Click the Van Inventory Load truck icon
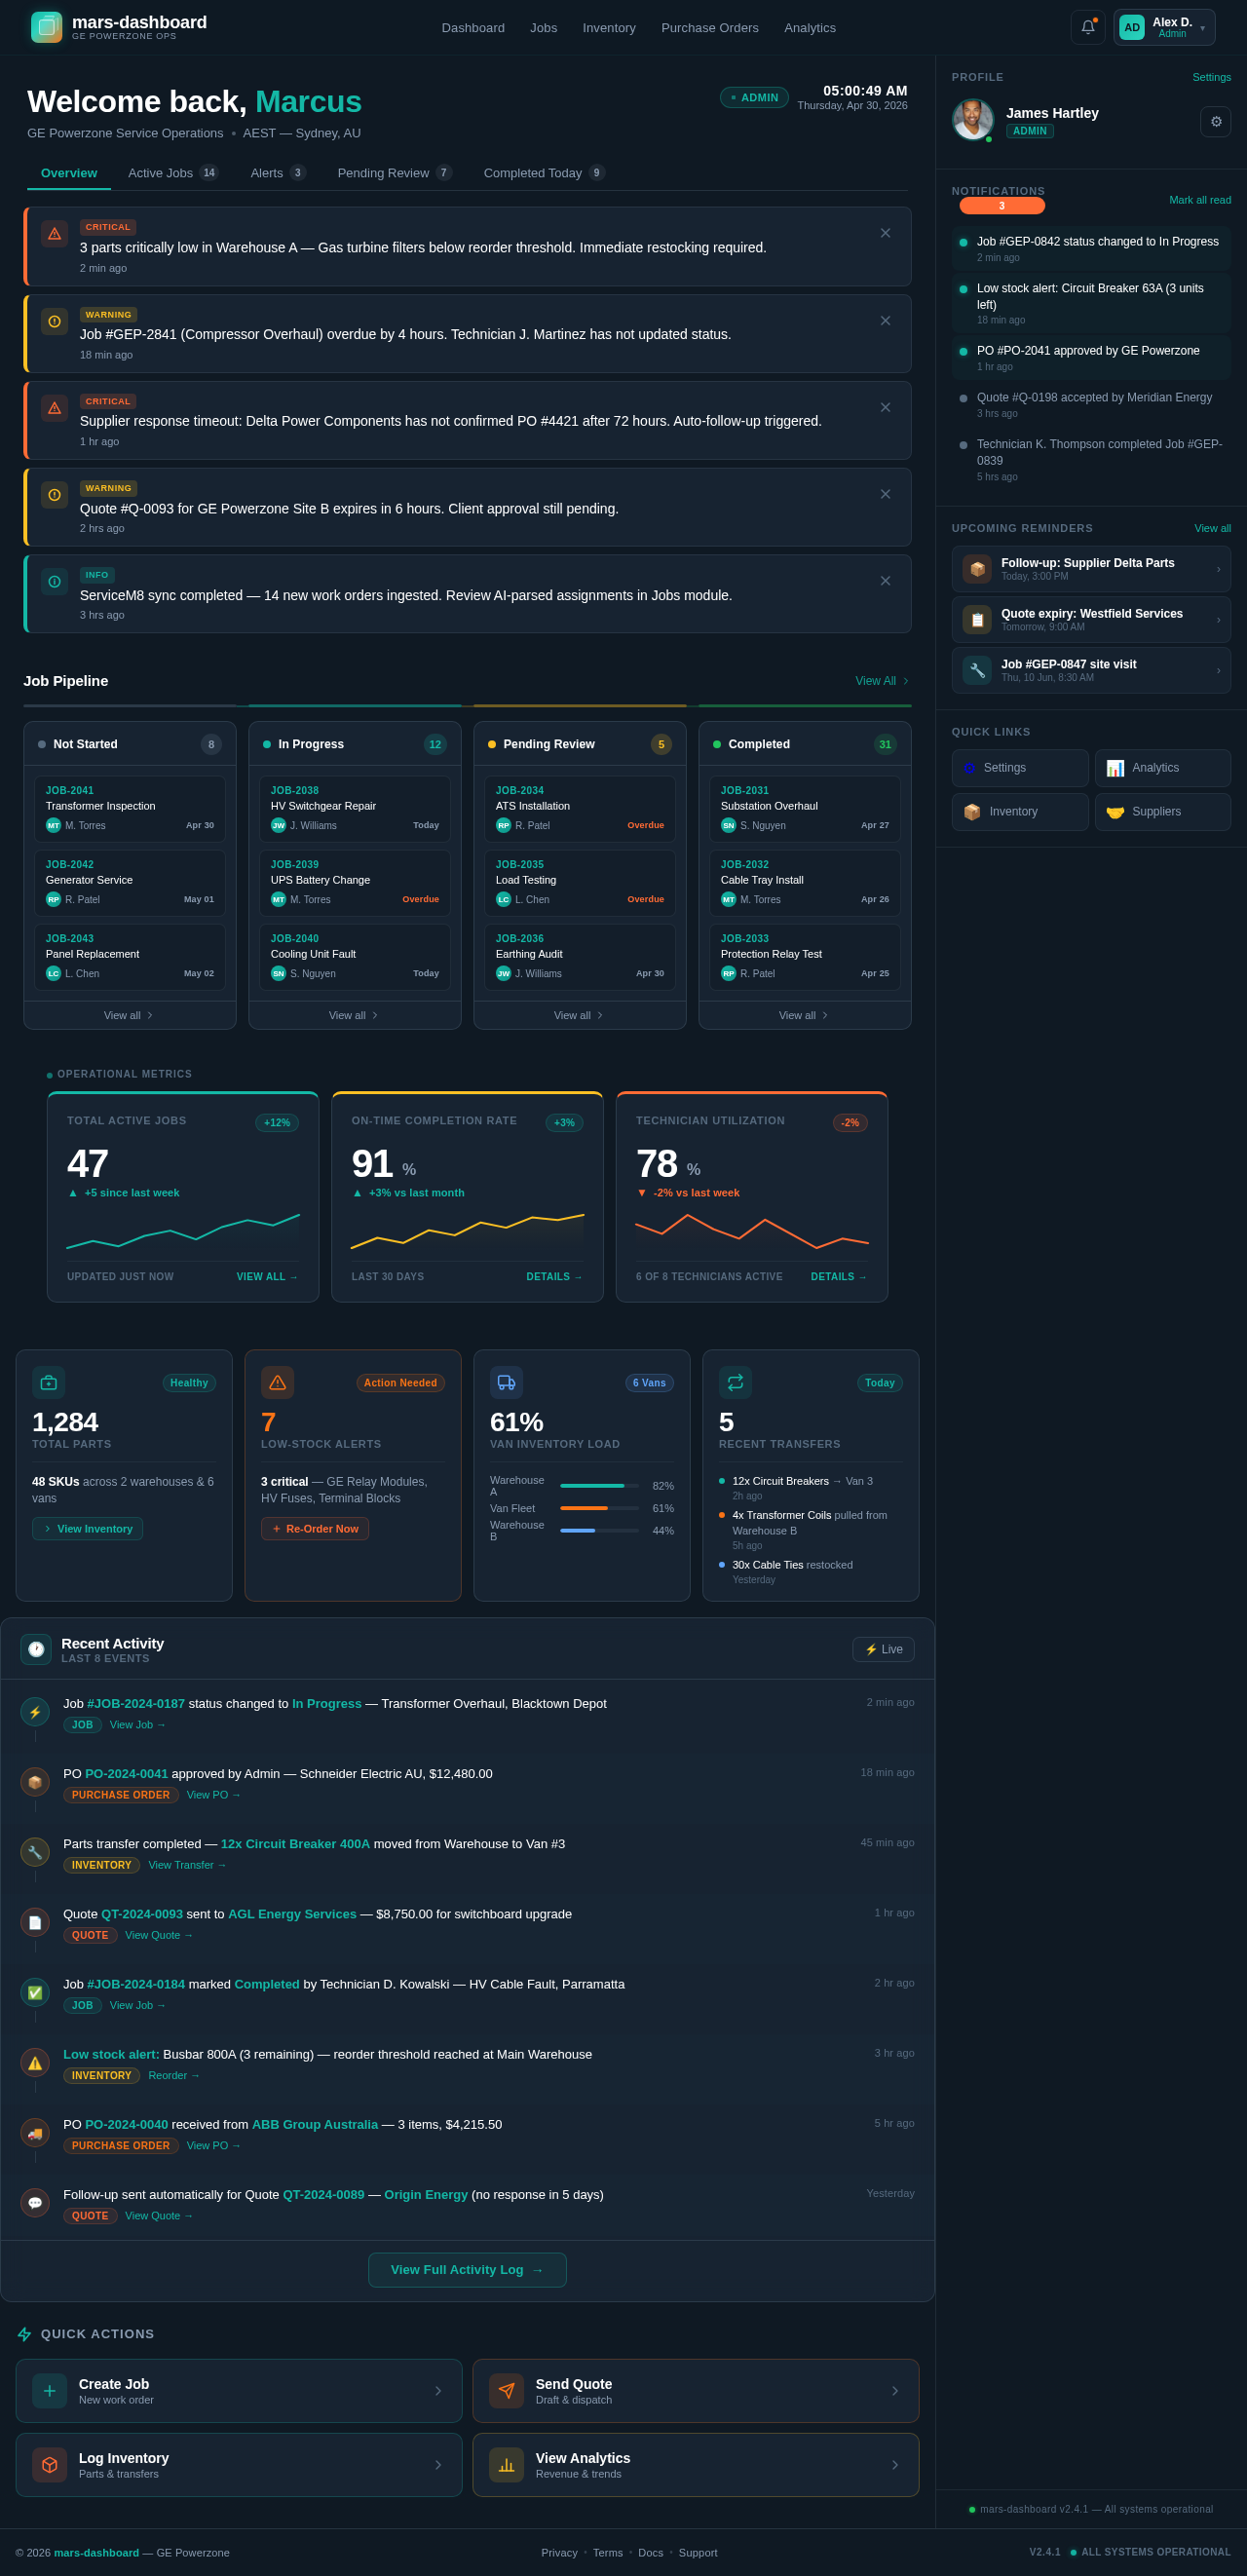Image resolution: width=1247 pixels, height=2576 pixels. point(506,1382)
